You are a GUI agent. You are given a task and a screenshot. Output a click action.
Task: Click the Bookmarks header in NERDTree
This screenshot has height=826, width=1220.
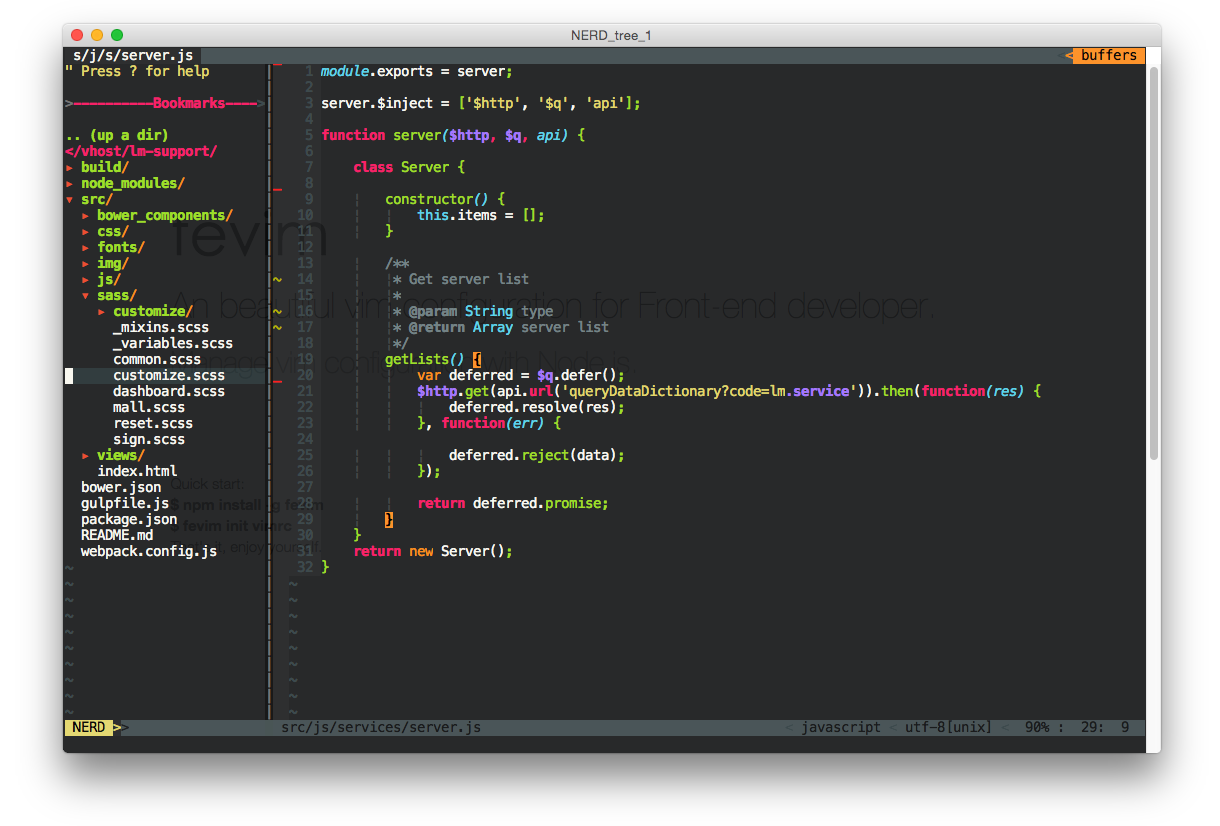188,104
